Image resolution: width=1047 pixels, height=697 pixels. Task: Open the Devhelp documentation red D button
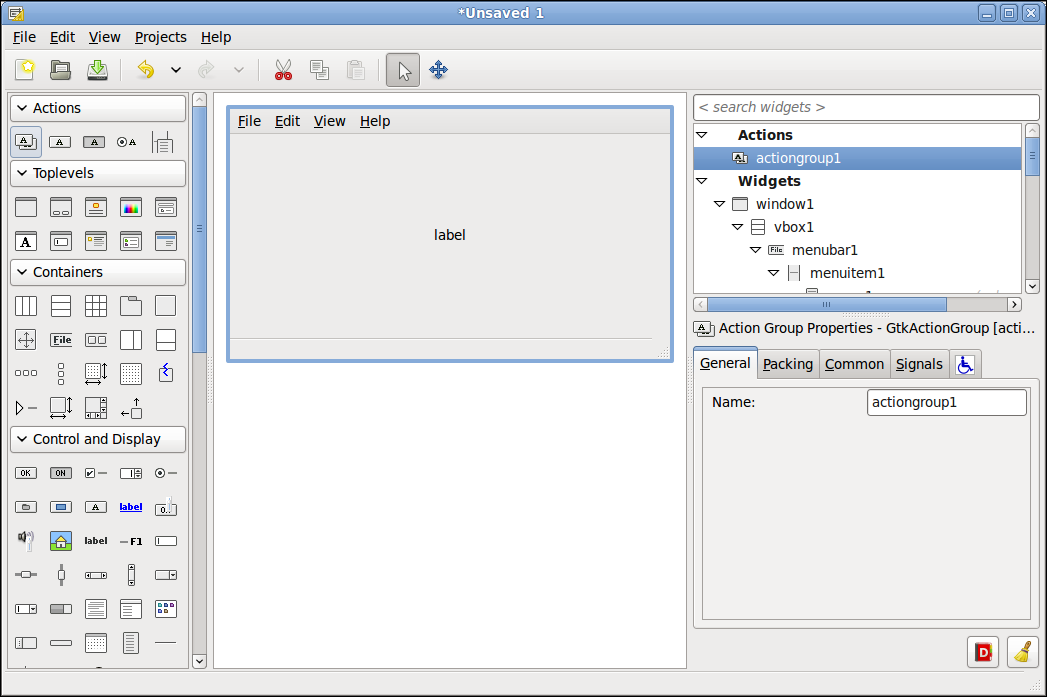click(x=983, y=652)
